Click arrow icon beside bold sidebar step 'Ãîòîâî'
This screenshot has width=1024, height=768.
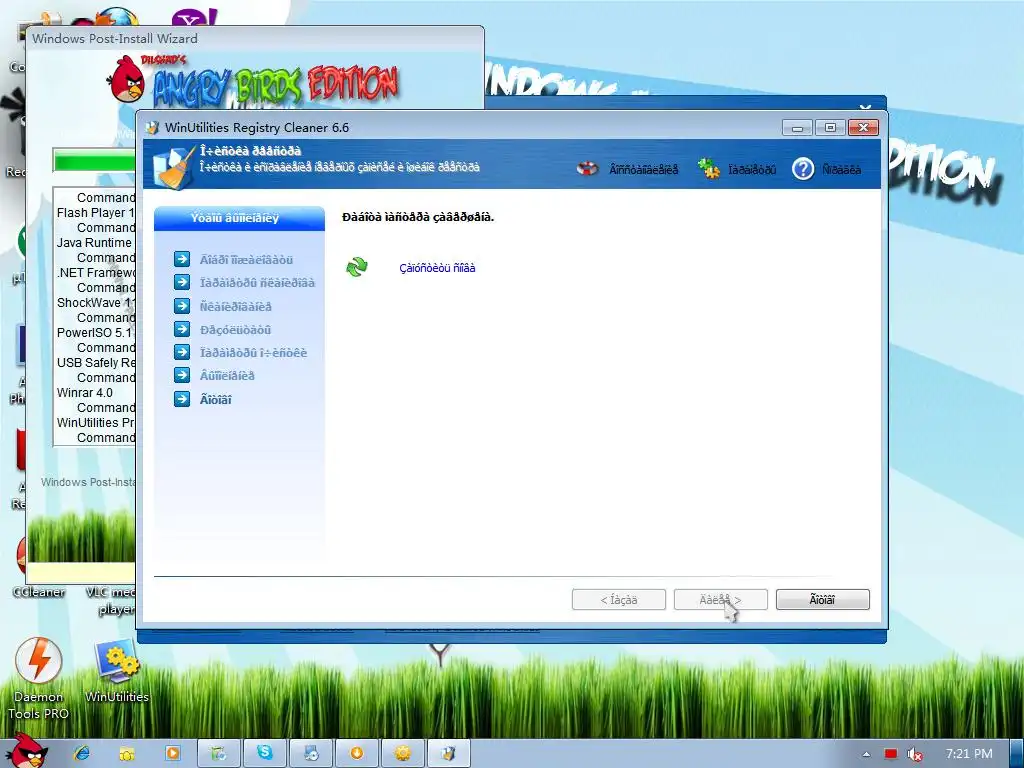tap(182, 398)
